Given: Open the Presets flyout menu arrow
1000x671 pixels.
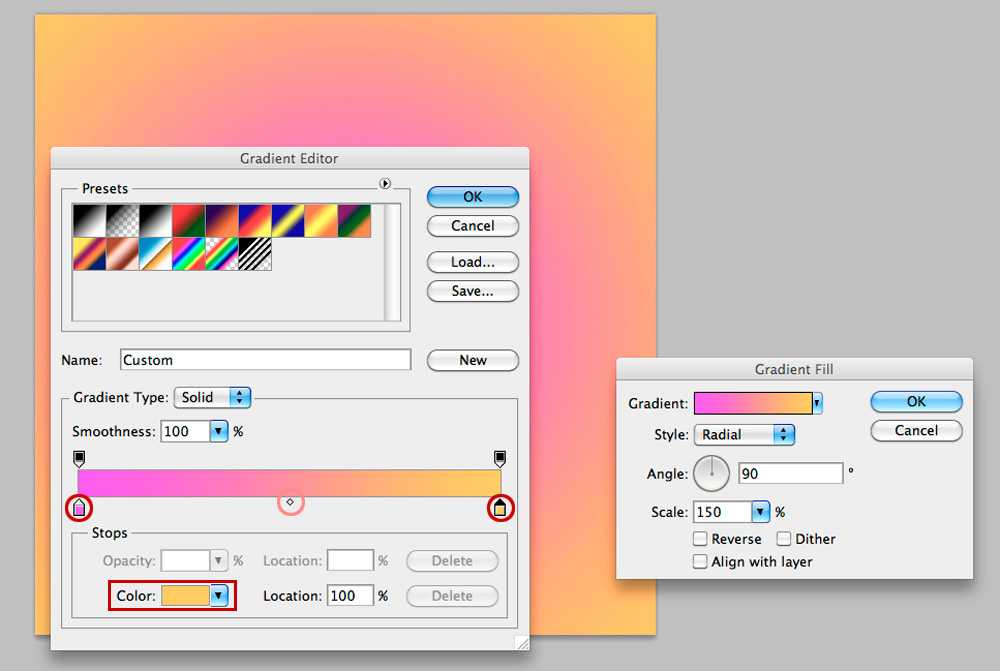Looking at the screenshot, I should point(385,184).
